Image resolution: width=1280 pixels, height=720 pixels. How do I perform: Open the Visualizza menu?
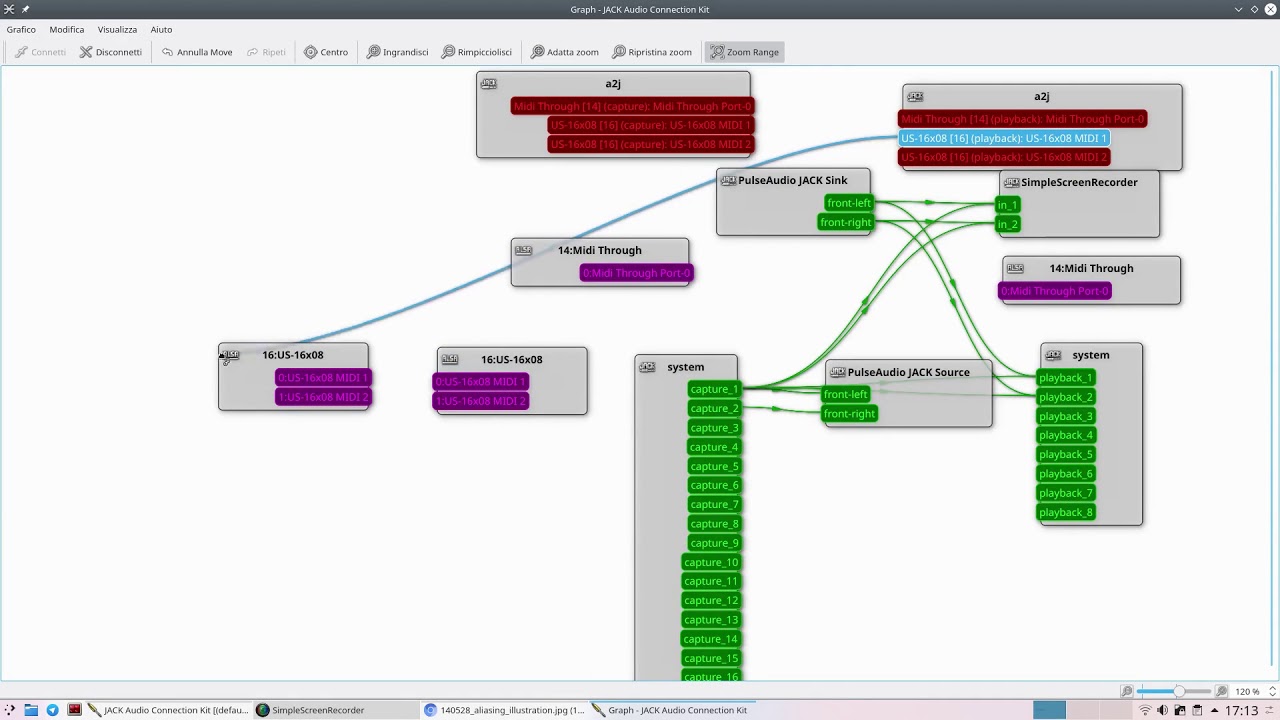pos(117,29)
